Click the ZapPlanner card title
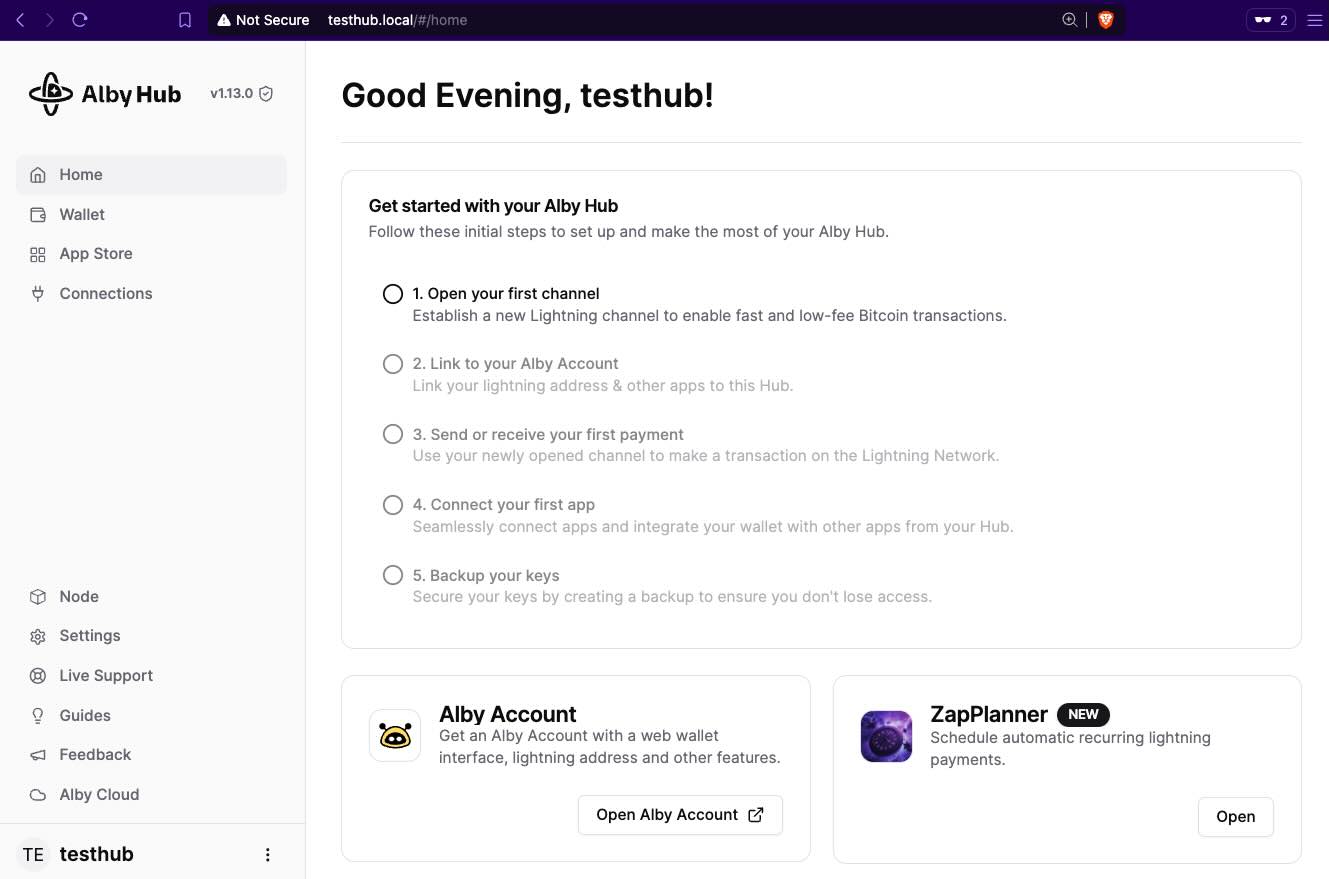 (989, 714)
